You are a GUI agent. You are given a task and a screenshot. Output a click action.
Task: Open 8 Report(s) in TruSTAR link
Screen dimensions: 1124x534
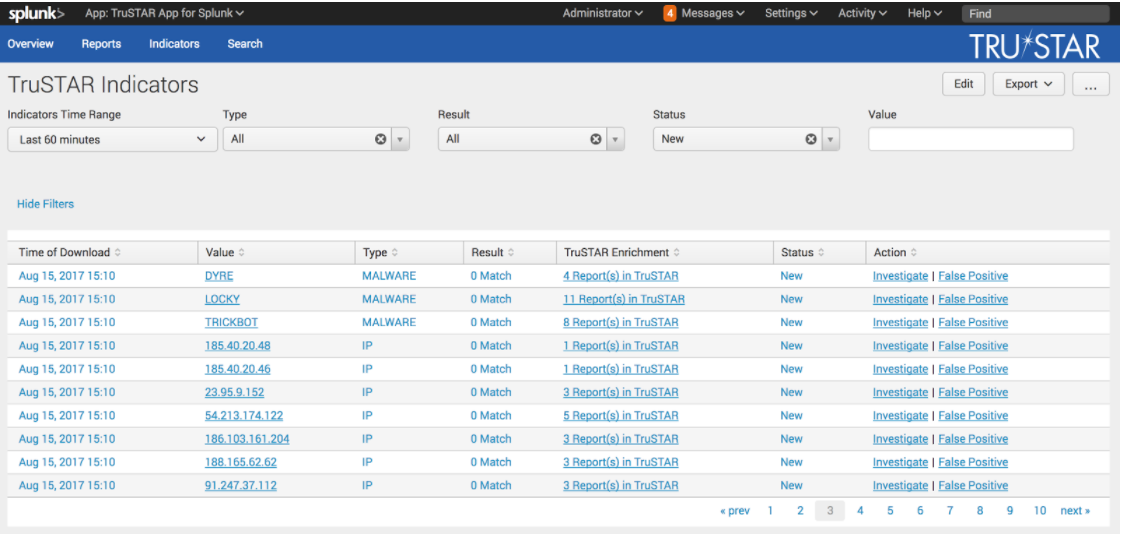tap(621, 323)
